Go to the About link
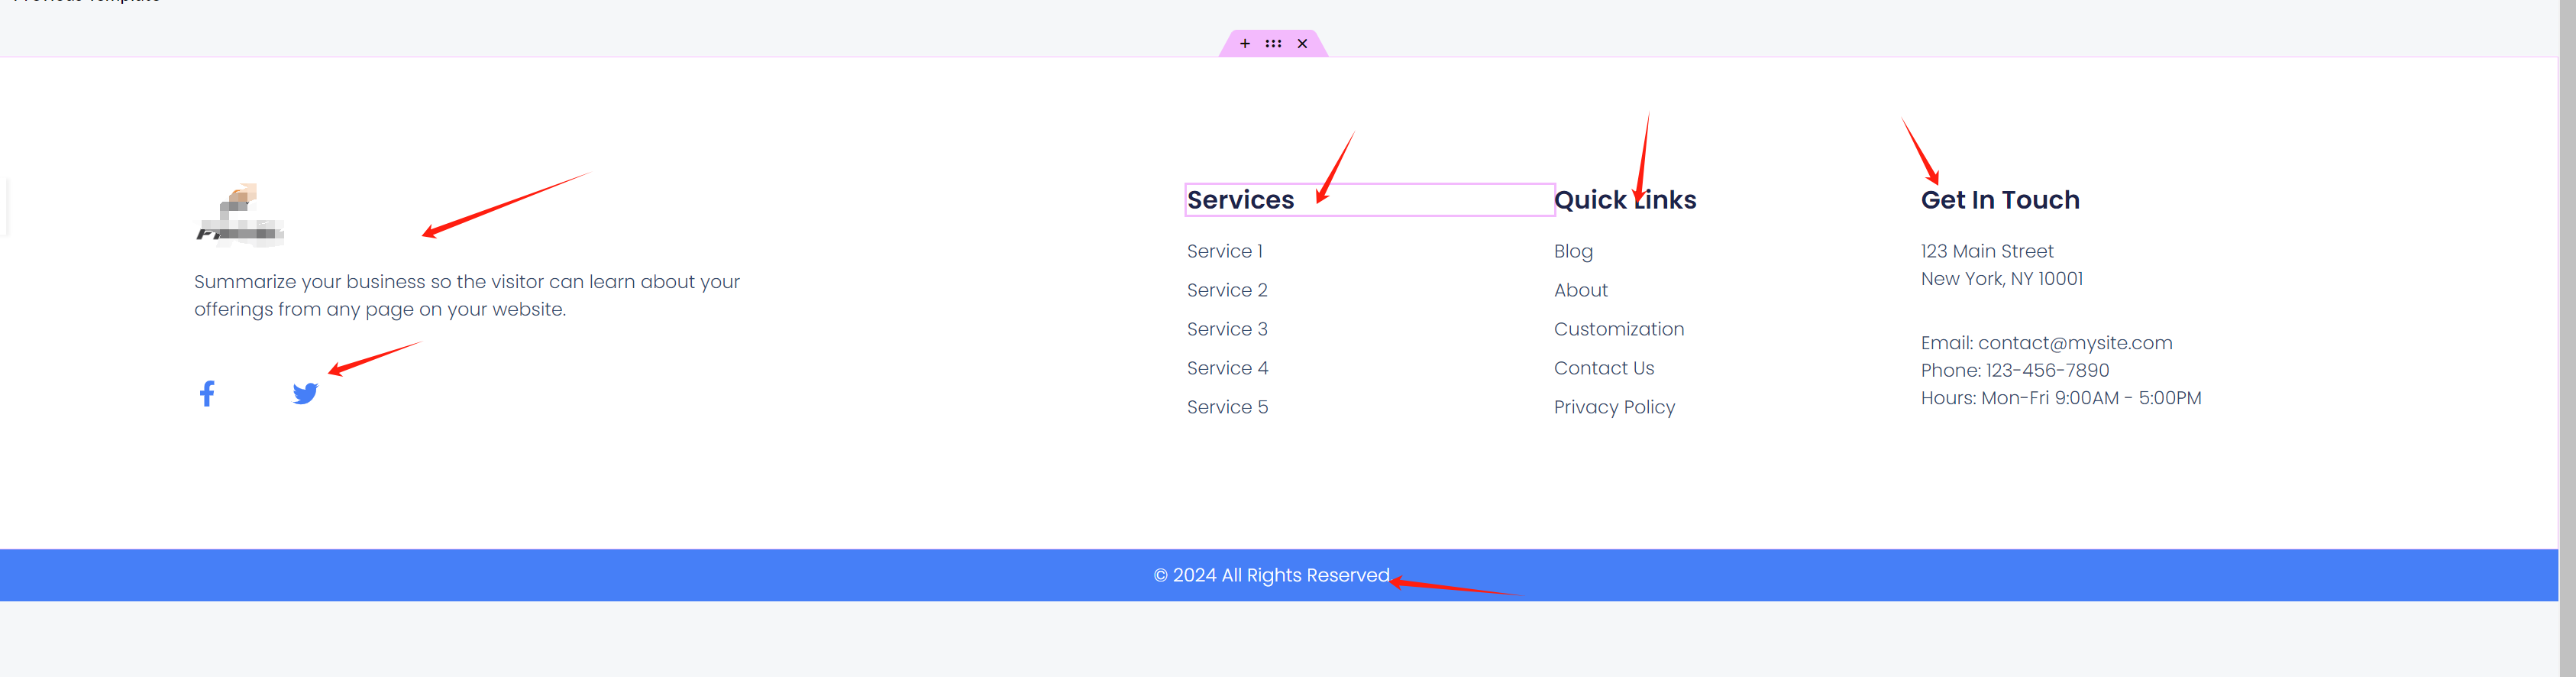The height and width of the screenshot is (677, 2576). [x=1580, y=290]
